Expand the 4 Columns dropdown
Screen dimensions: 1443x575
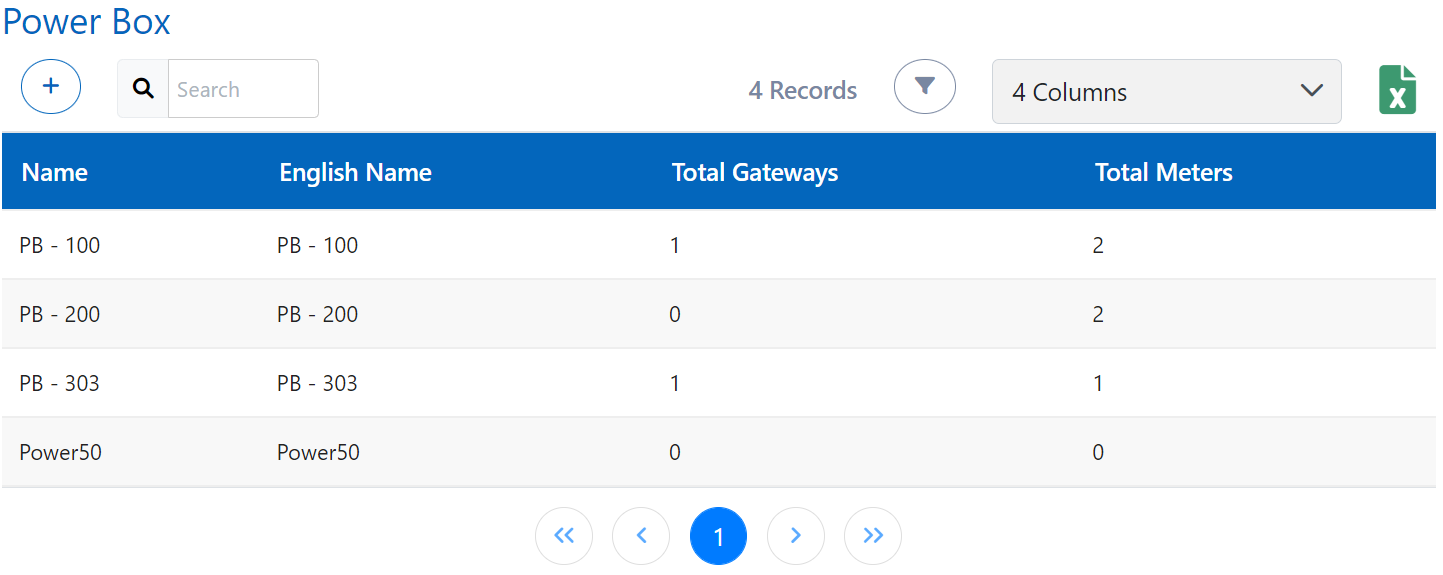tap(1166, 92)
